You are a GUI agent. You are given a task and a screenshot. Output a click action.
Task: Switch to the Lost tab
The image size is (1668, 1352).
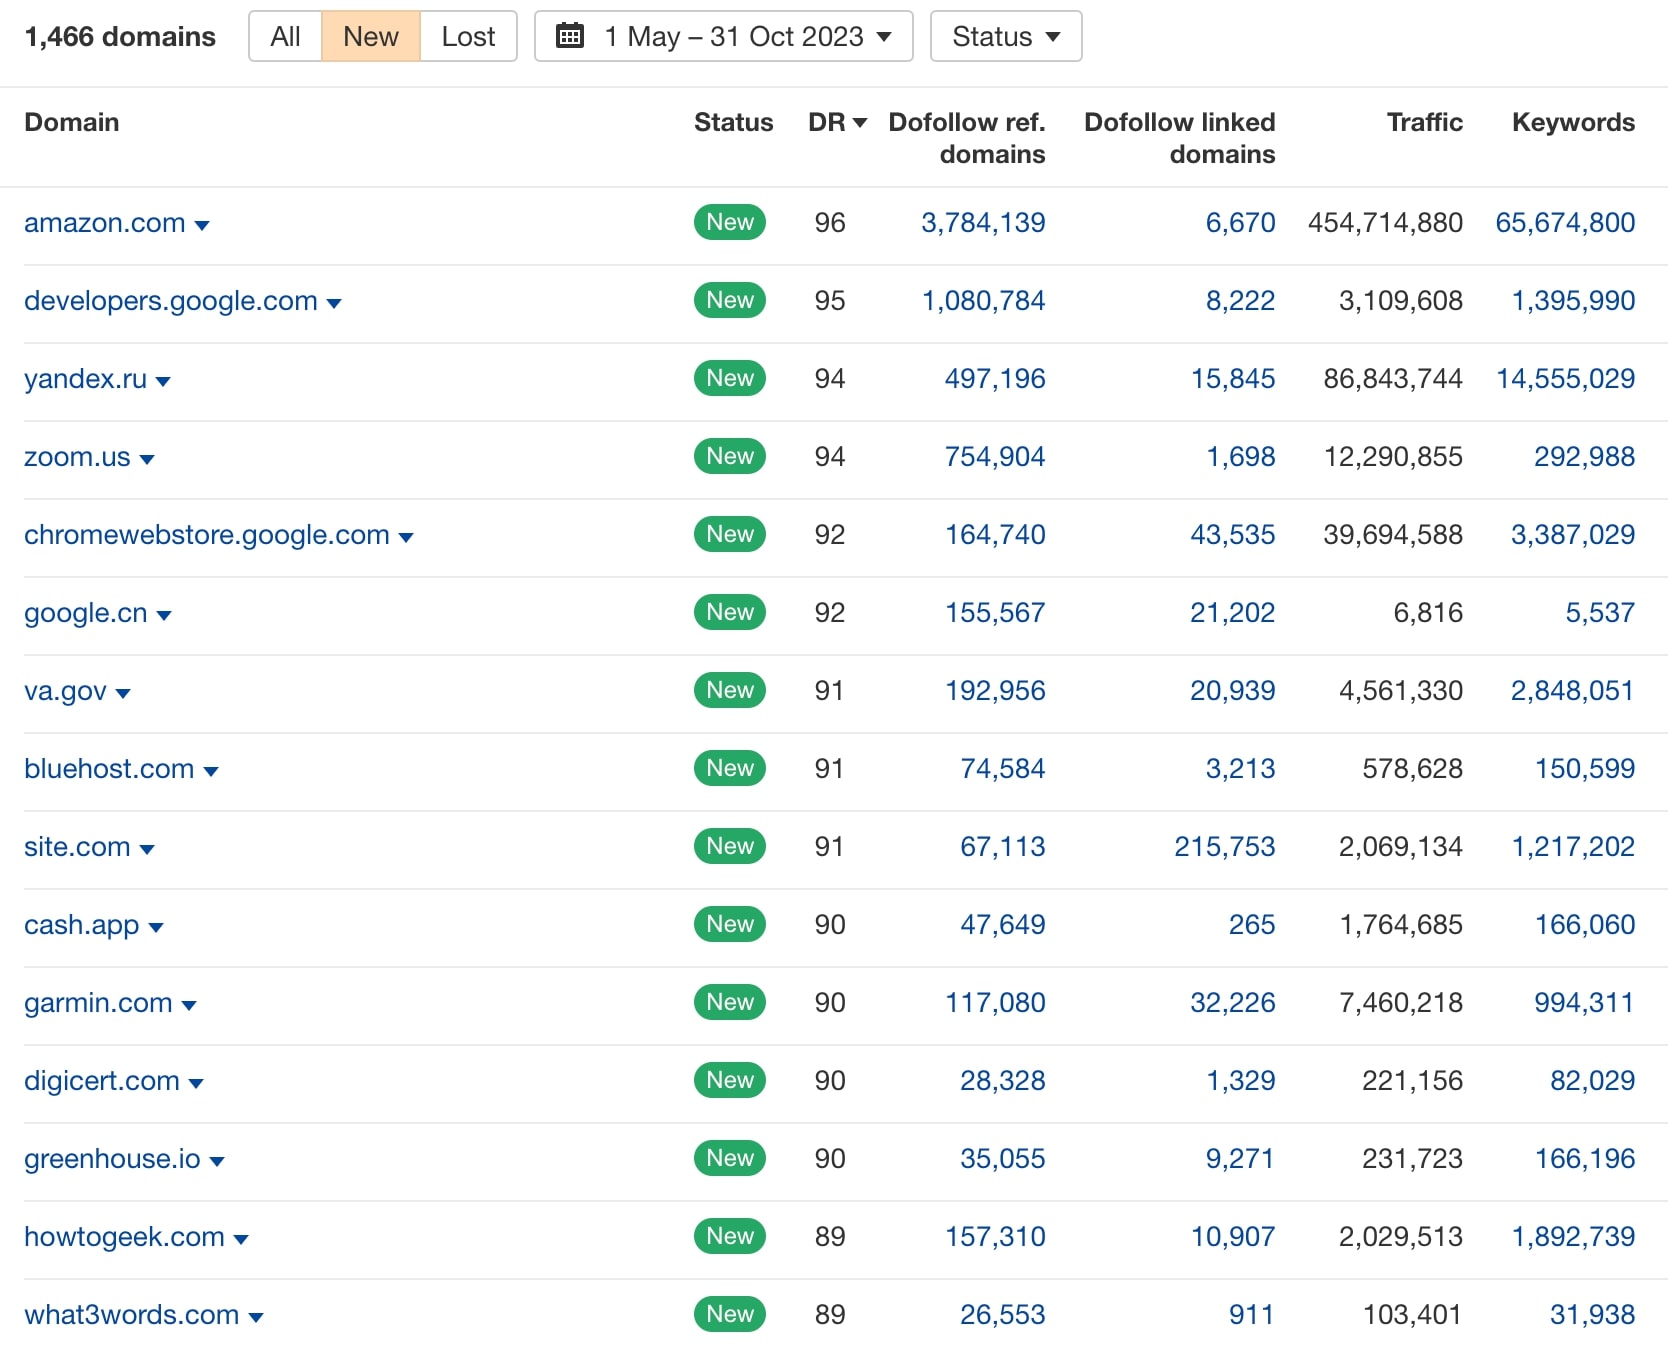coord(468,36)
